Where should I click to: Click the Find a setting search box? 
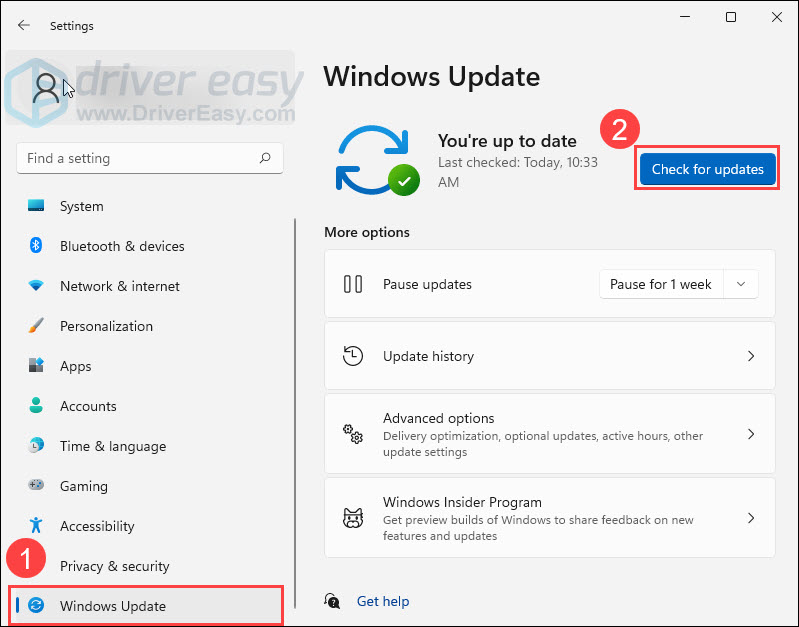(x=138, y=158)
